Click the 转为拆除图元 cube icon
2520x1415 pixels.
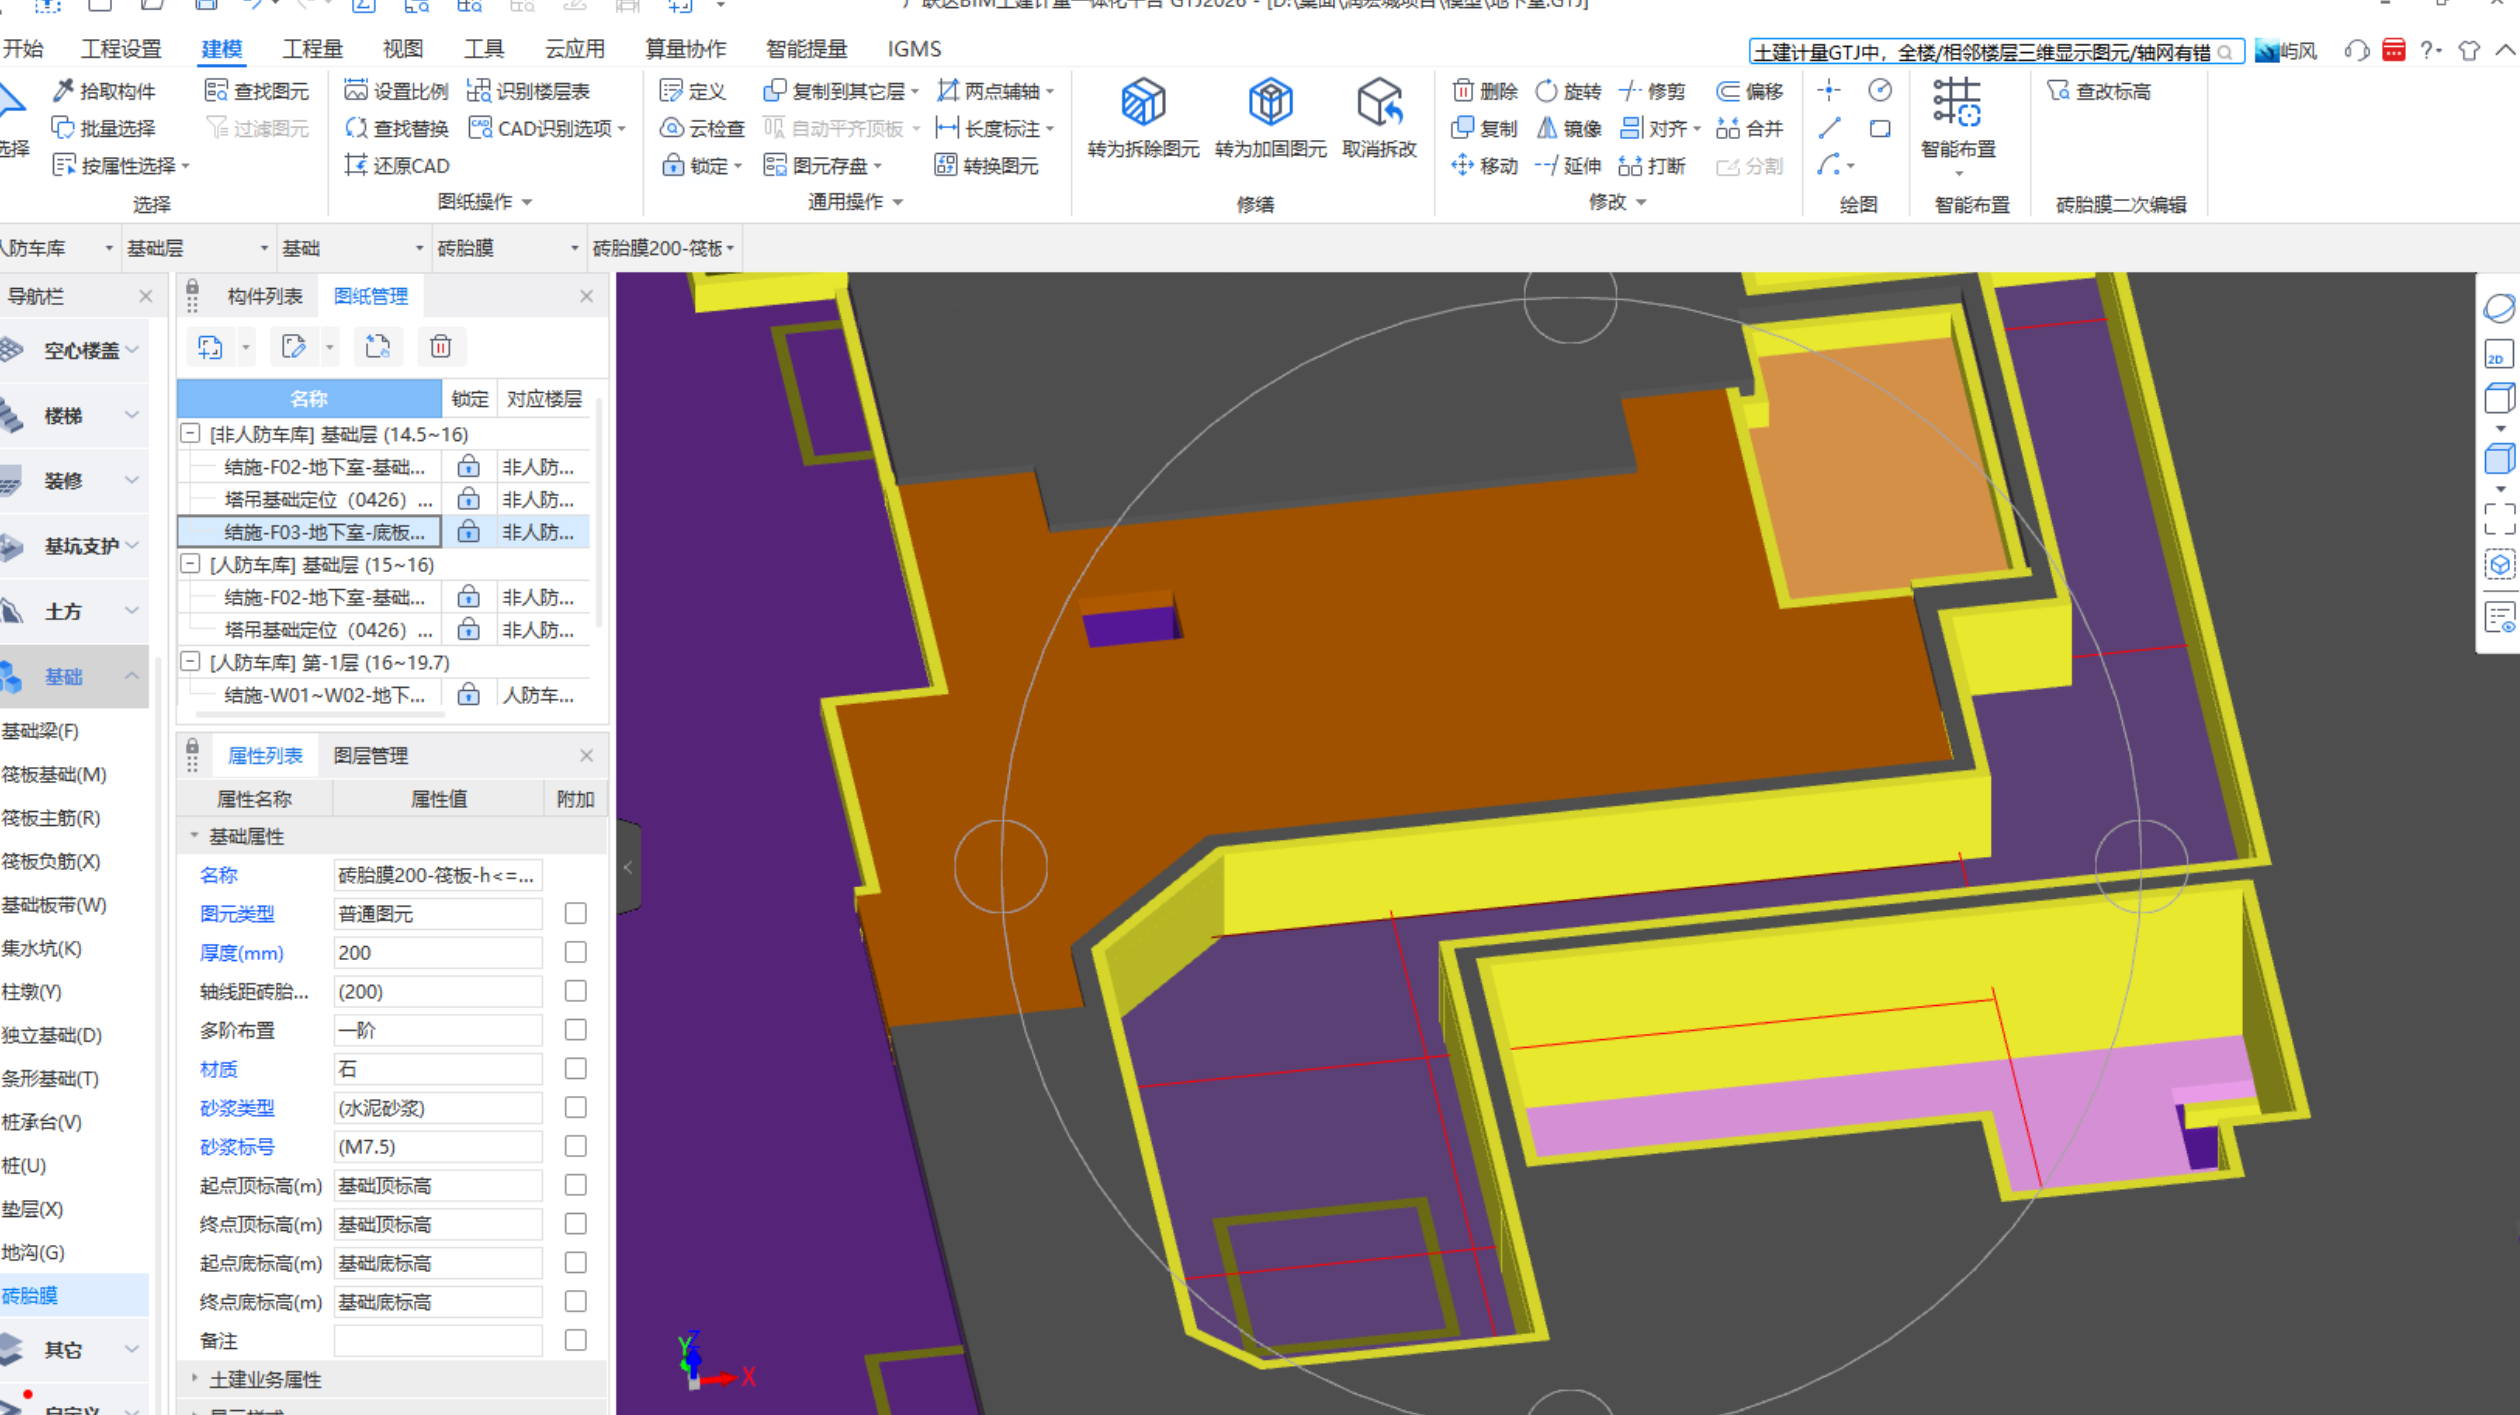[1143, 101]
